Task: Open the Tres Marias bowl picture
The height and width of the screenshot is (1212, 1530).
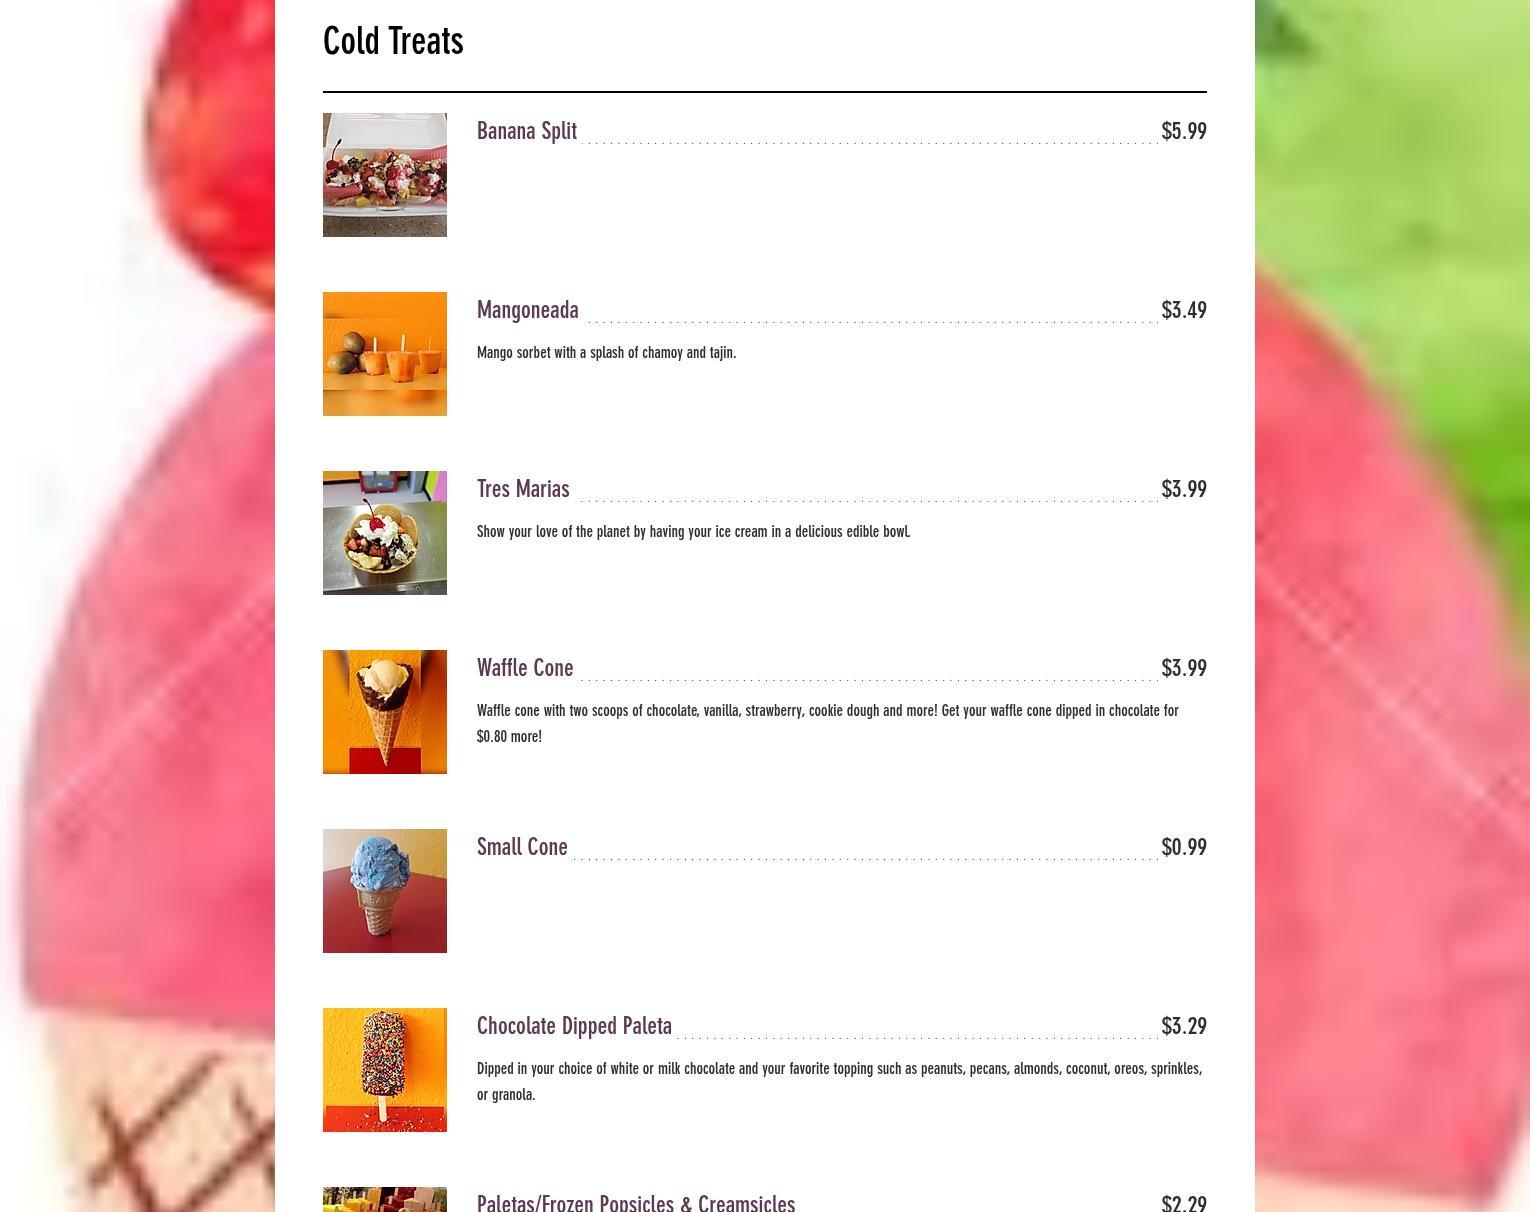Action: (x=384, y=533)
